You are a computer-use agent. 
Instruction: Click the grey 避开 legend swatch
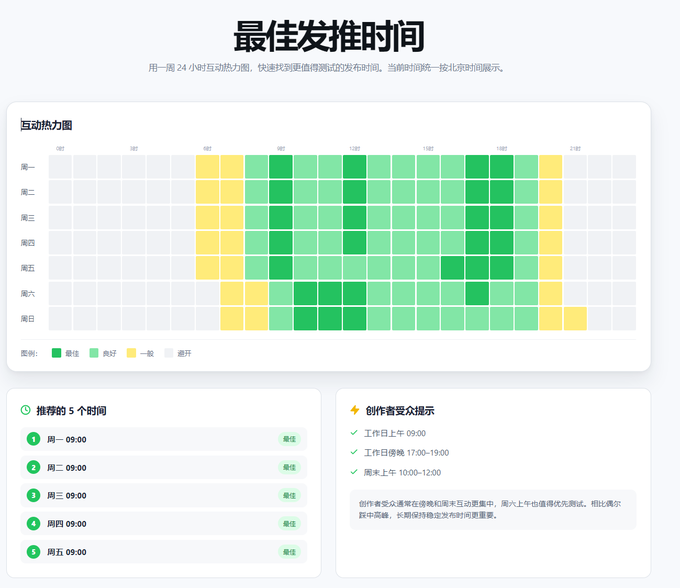pos(168,353)
